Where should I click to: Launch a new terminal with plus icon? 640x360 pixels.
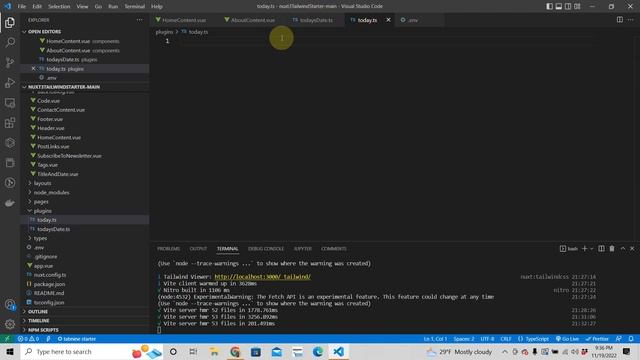click(x=584, y=249)
